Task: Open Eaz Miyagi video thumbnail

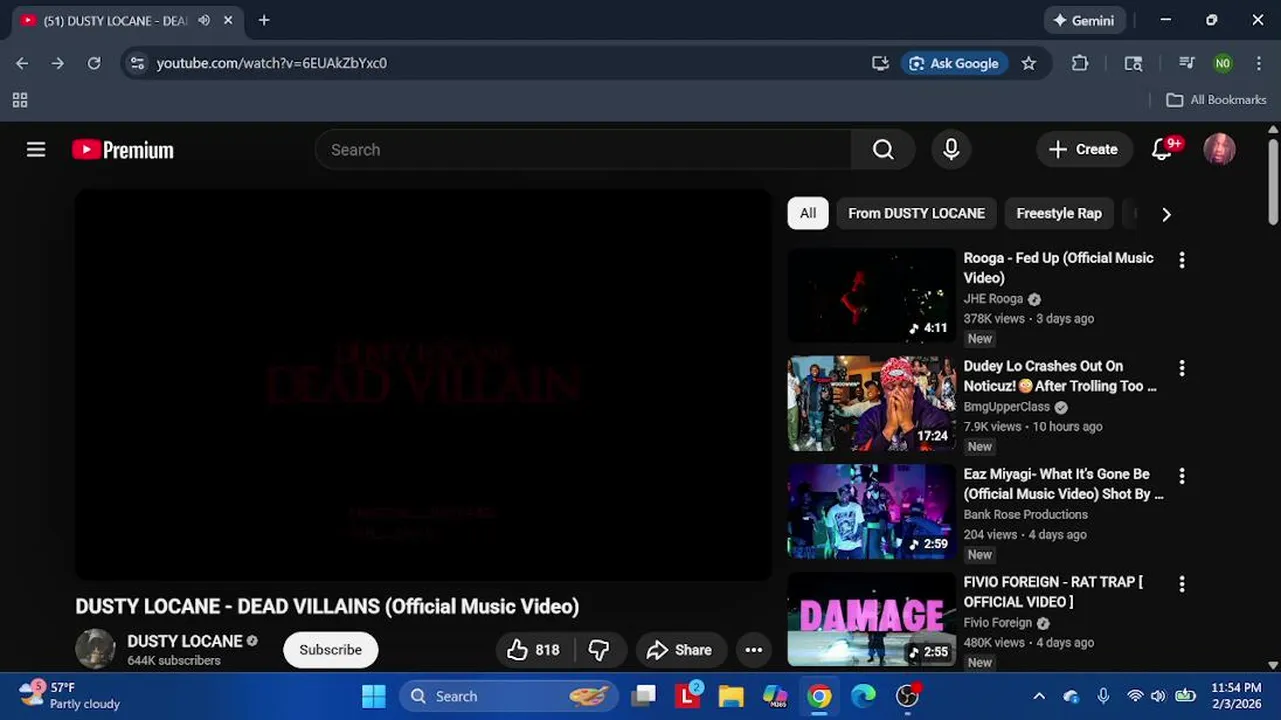Action: pos(871,511)
